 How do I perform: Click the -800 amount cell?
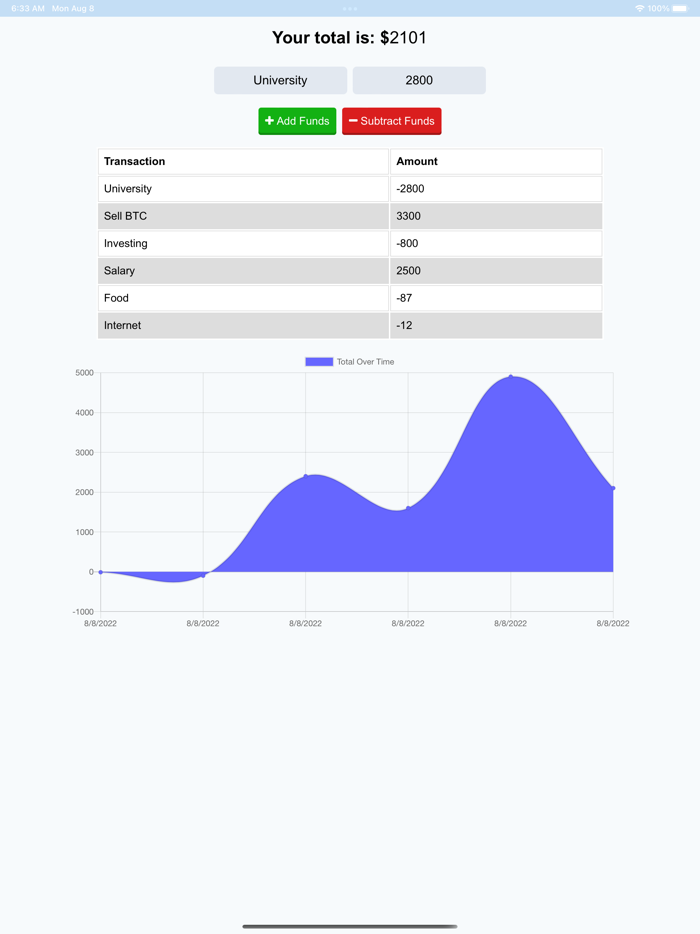[496, 244]
